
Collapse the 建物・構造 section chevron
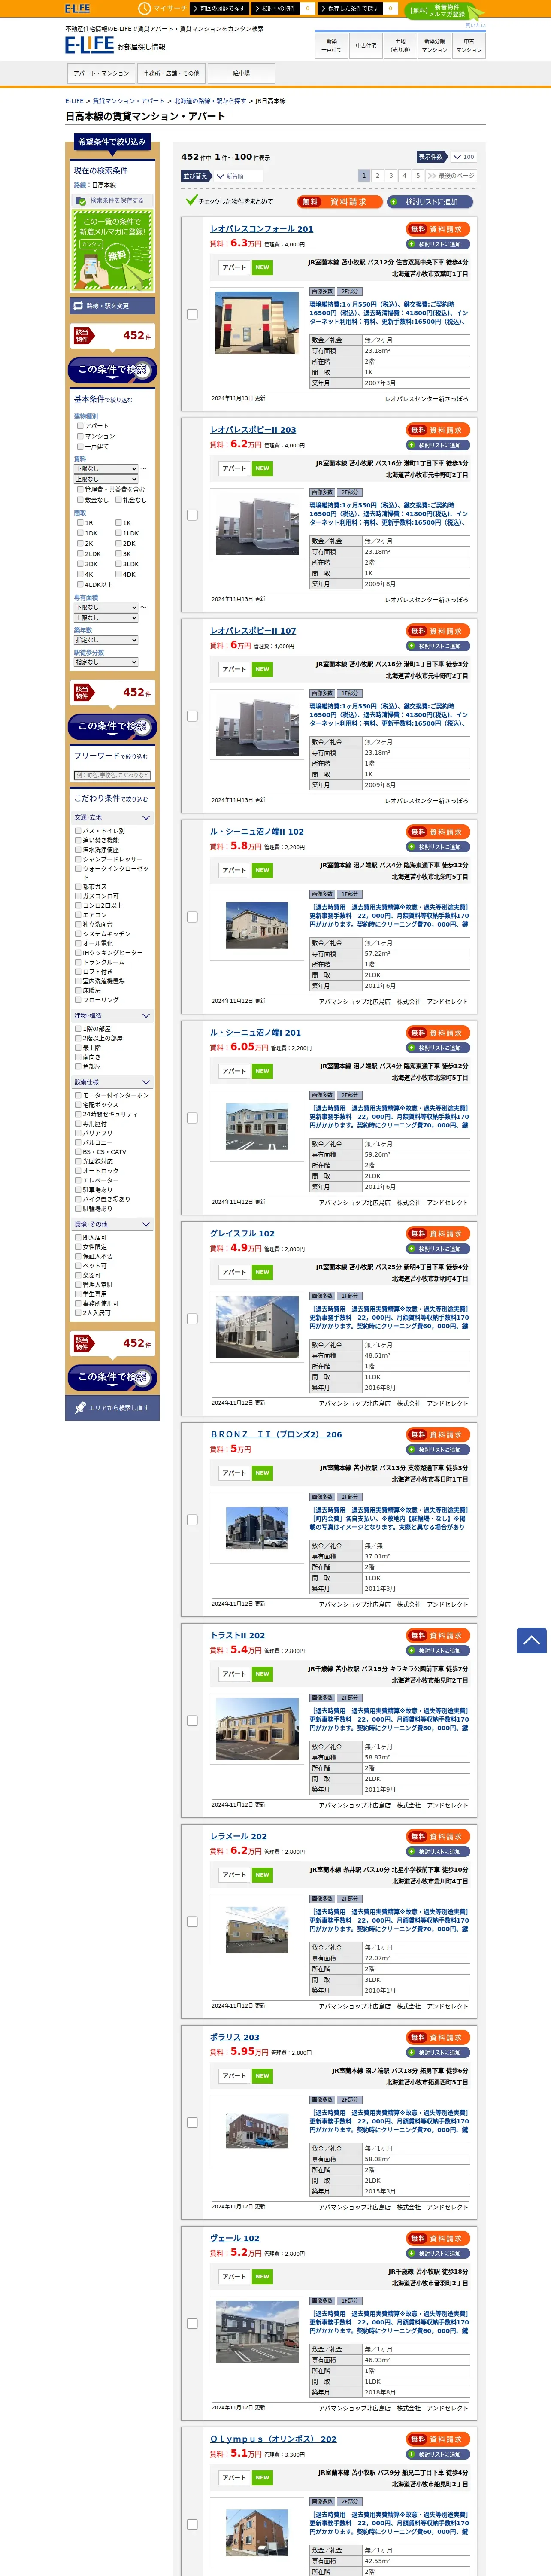(146, 1016)
